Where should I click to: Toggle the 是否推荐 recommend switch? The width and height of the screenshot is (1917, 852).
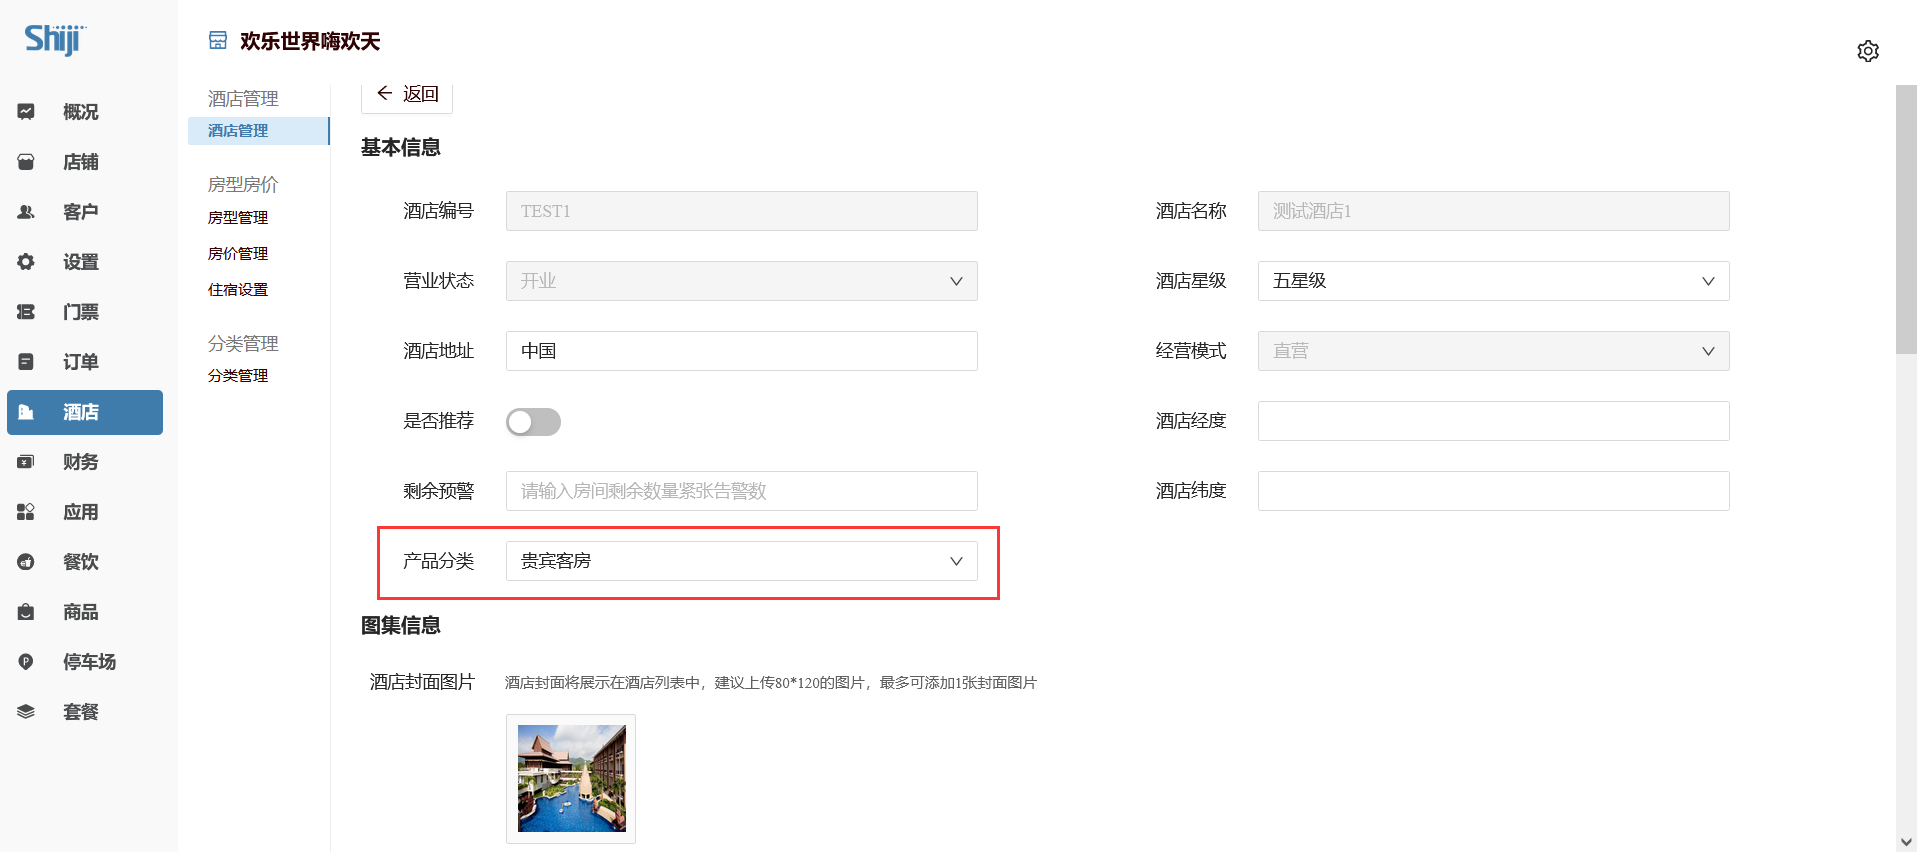(533, 422)
